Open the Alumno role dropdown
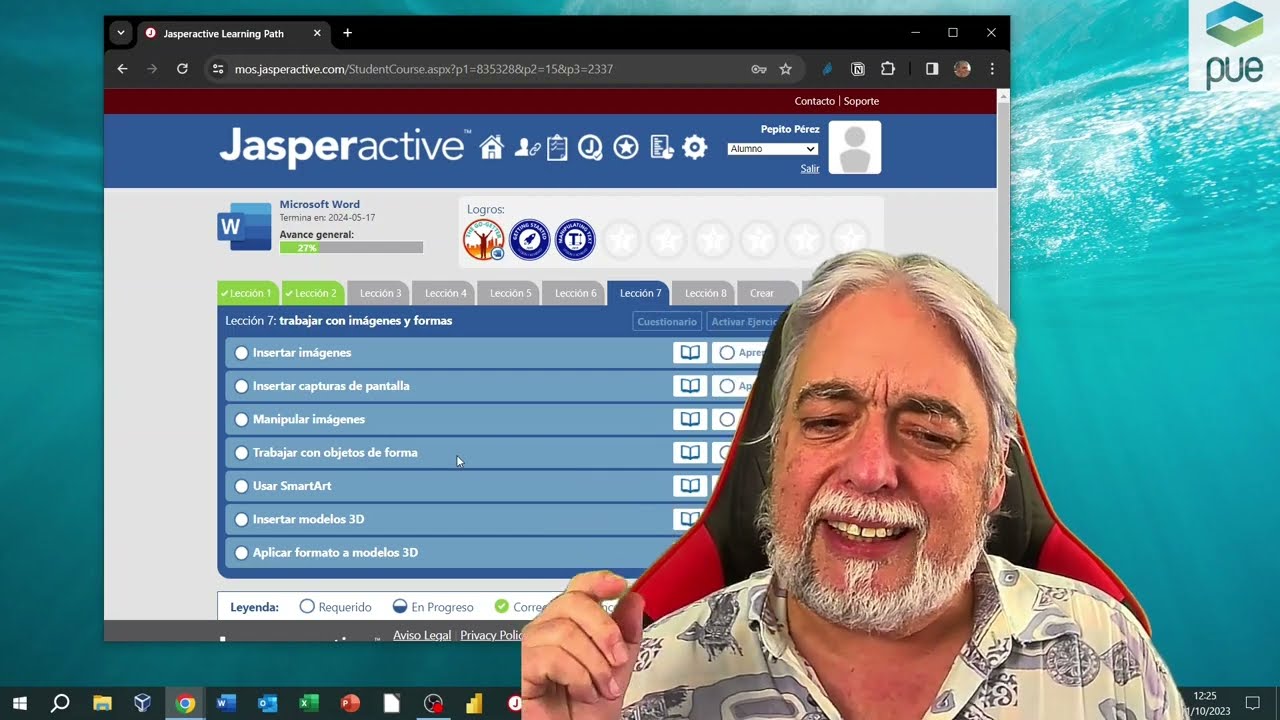 click(773, 149)
